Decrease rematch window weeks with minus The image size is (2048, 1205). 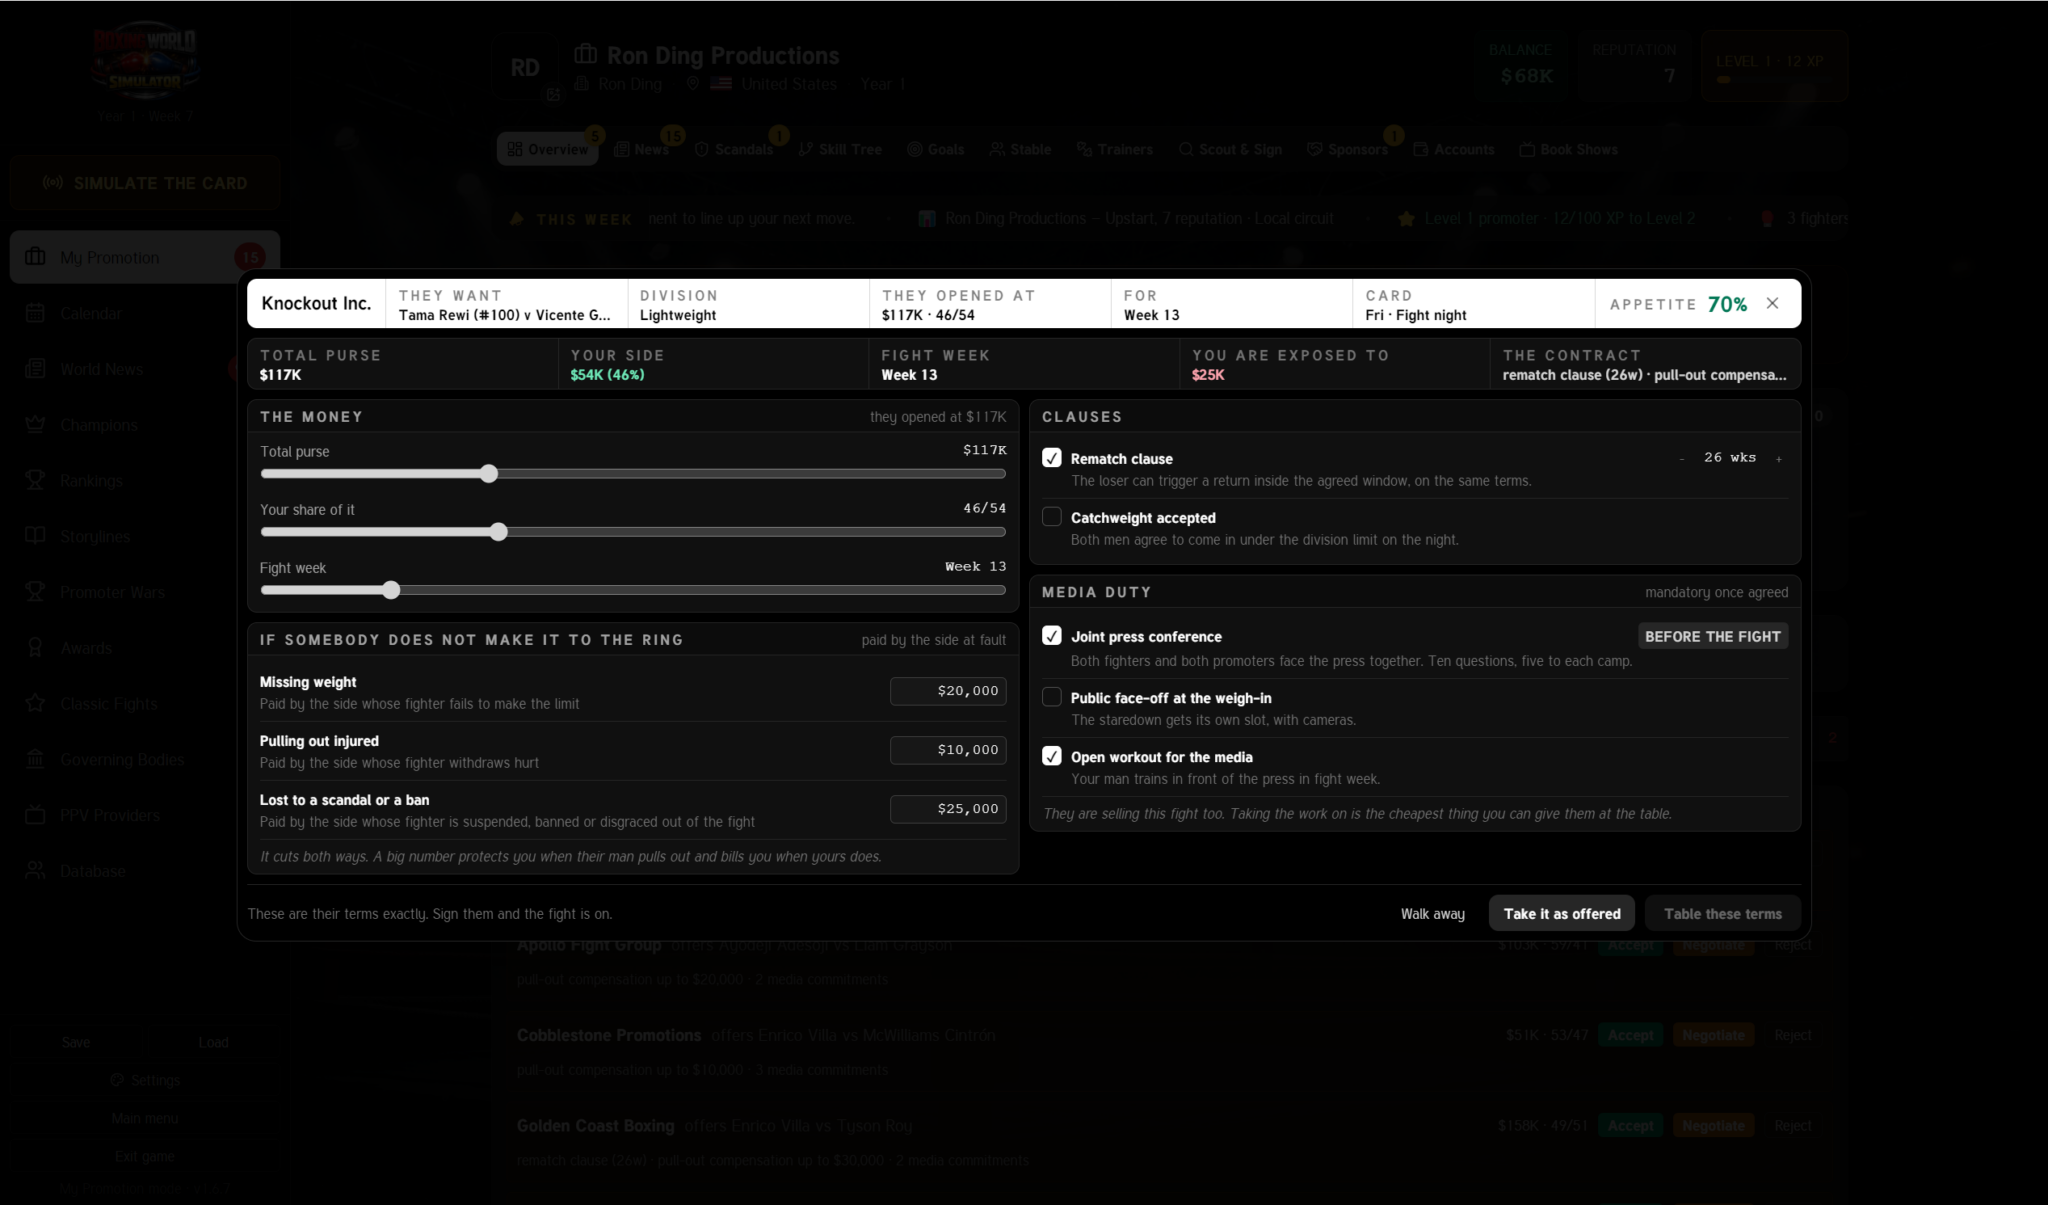1682,458
